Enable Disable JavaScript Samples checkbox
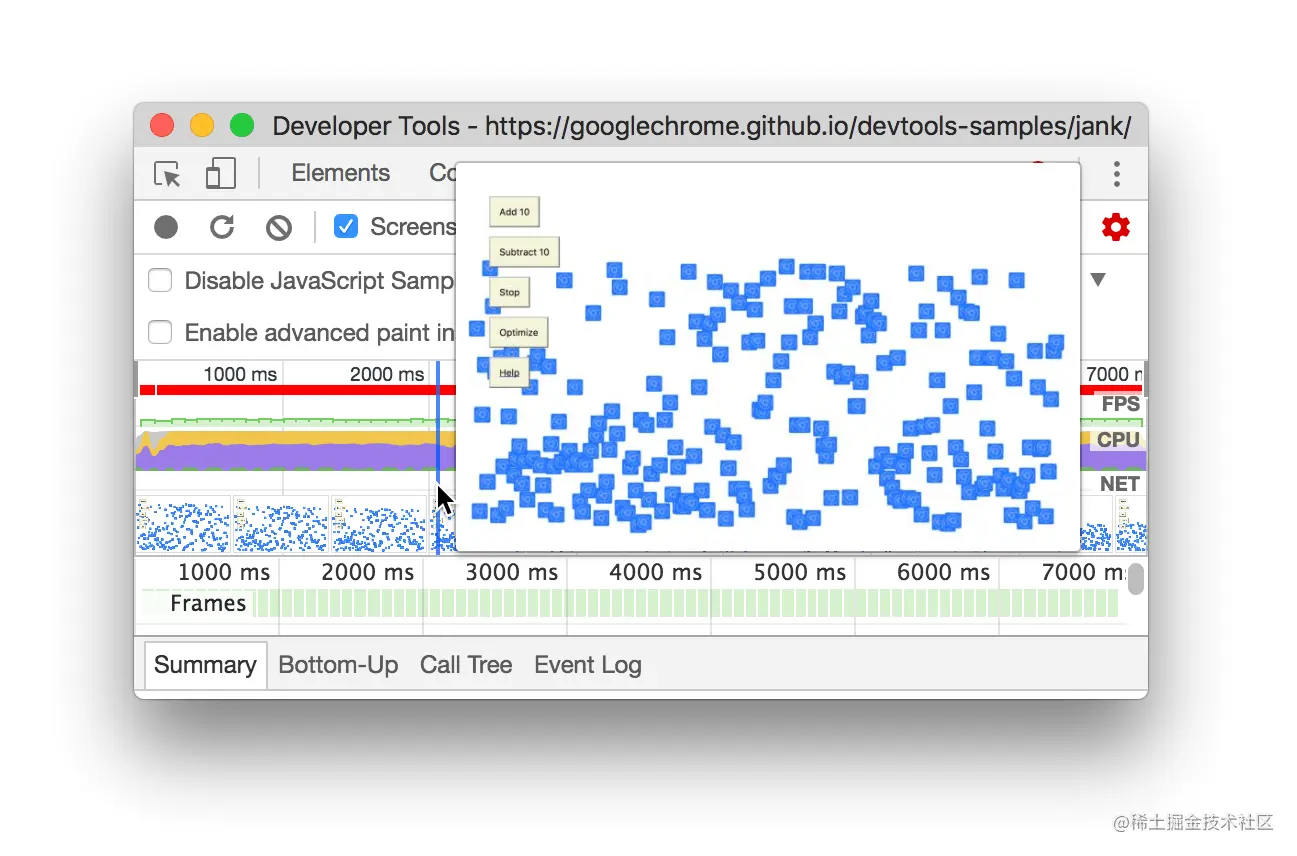1297x856 pixels. [x=160, y=281]
